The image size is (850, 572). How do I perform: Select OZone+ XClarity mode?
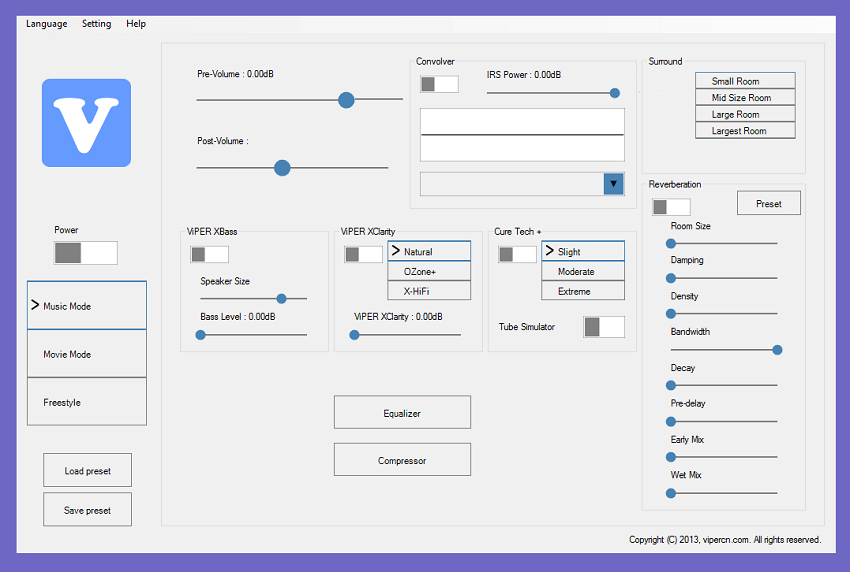(x=429, y=271)
